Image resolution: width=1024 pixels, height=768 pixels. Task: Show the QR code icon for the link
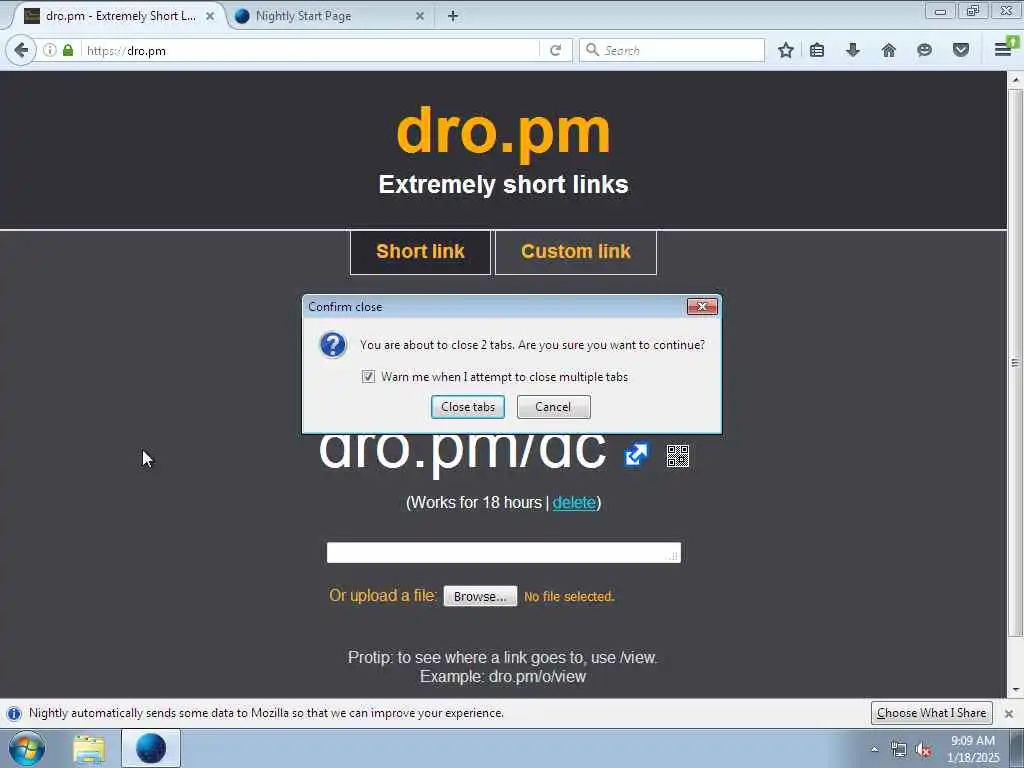(x=678, y=456)
